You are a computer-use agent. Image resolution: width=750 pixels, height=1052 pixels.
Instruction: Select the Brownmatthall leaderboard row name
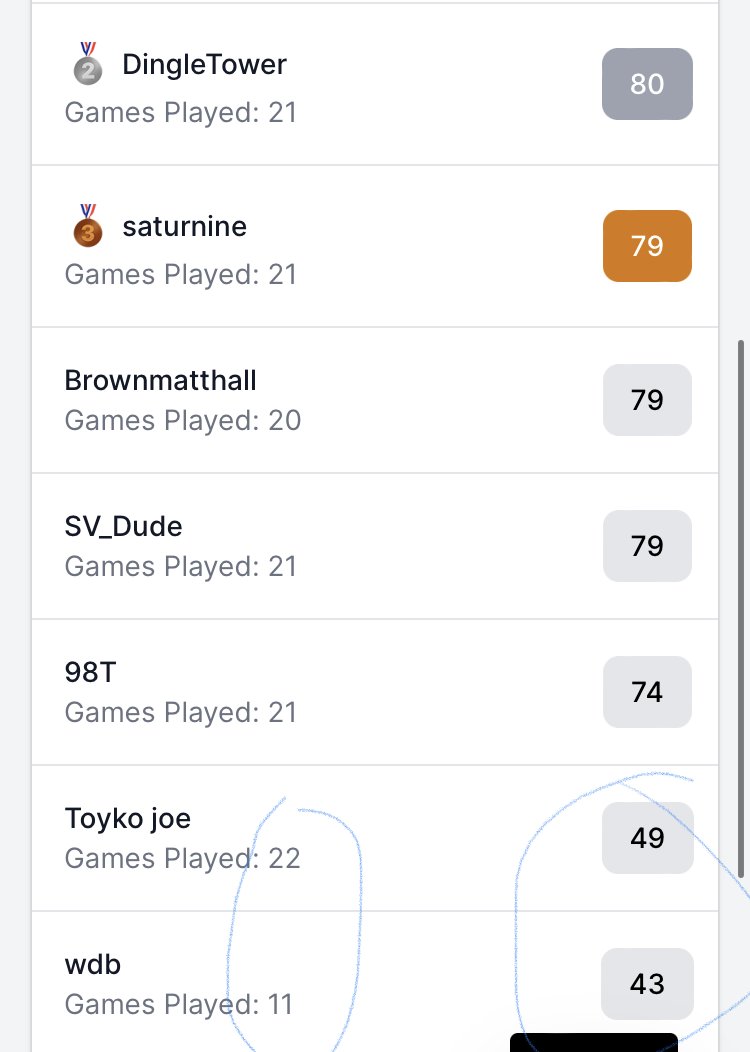click(x=160, y=380)
